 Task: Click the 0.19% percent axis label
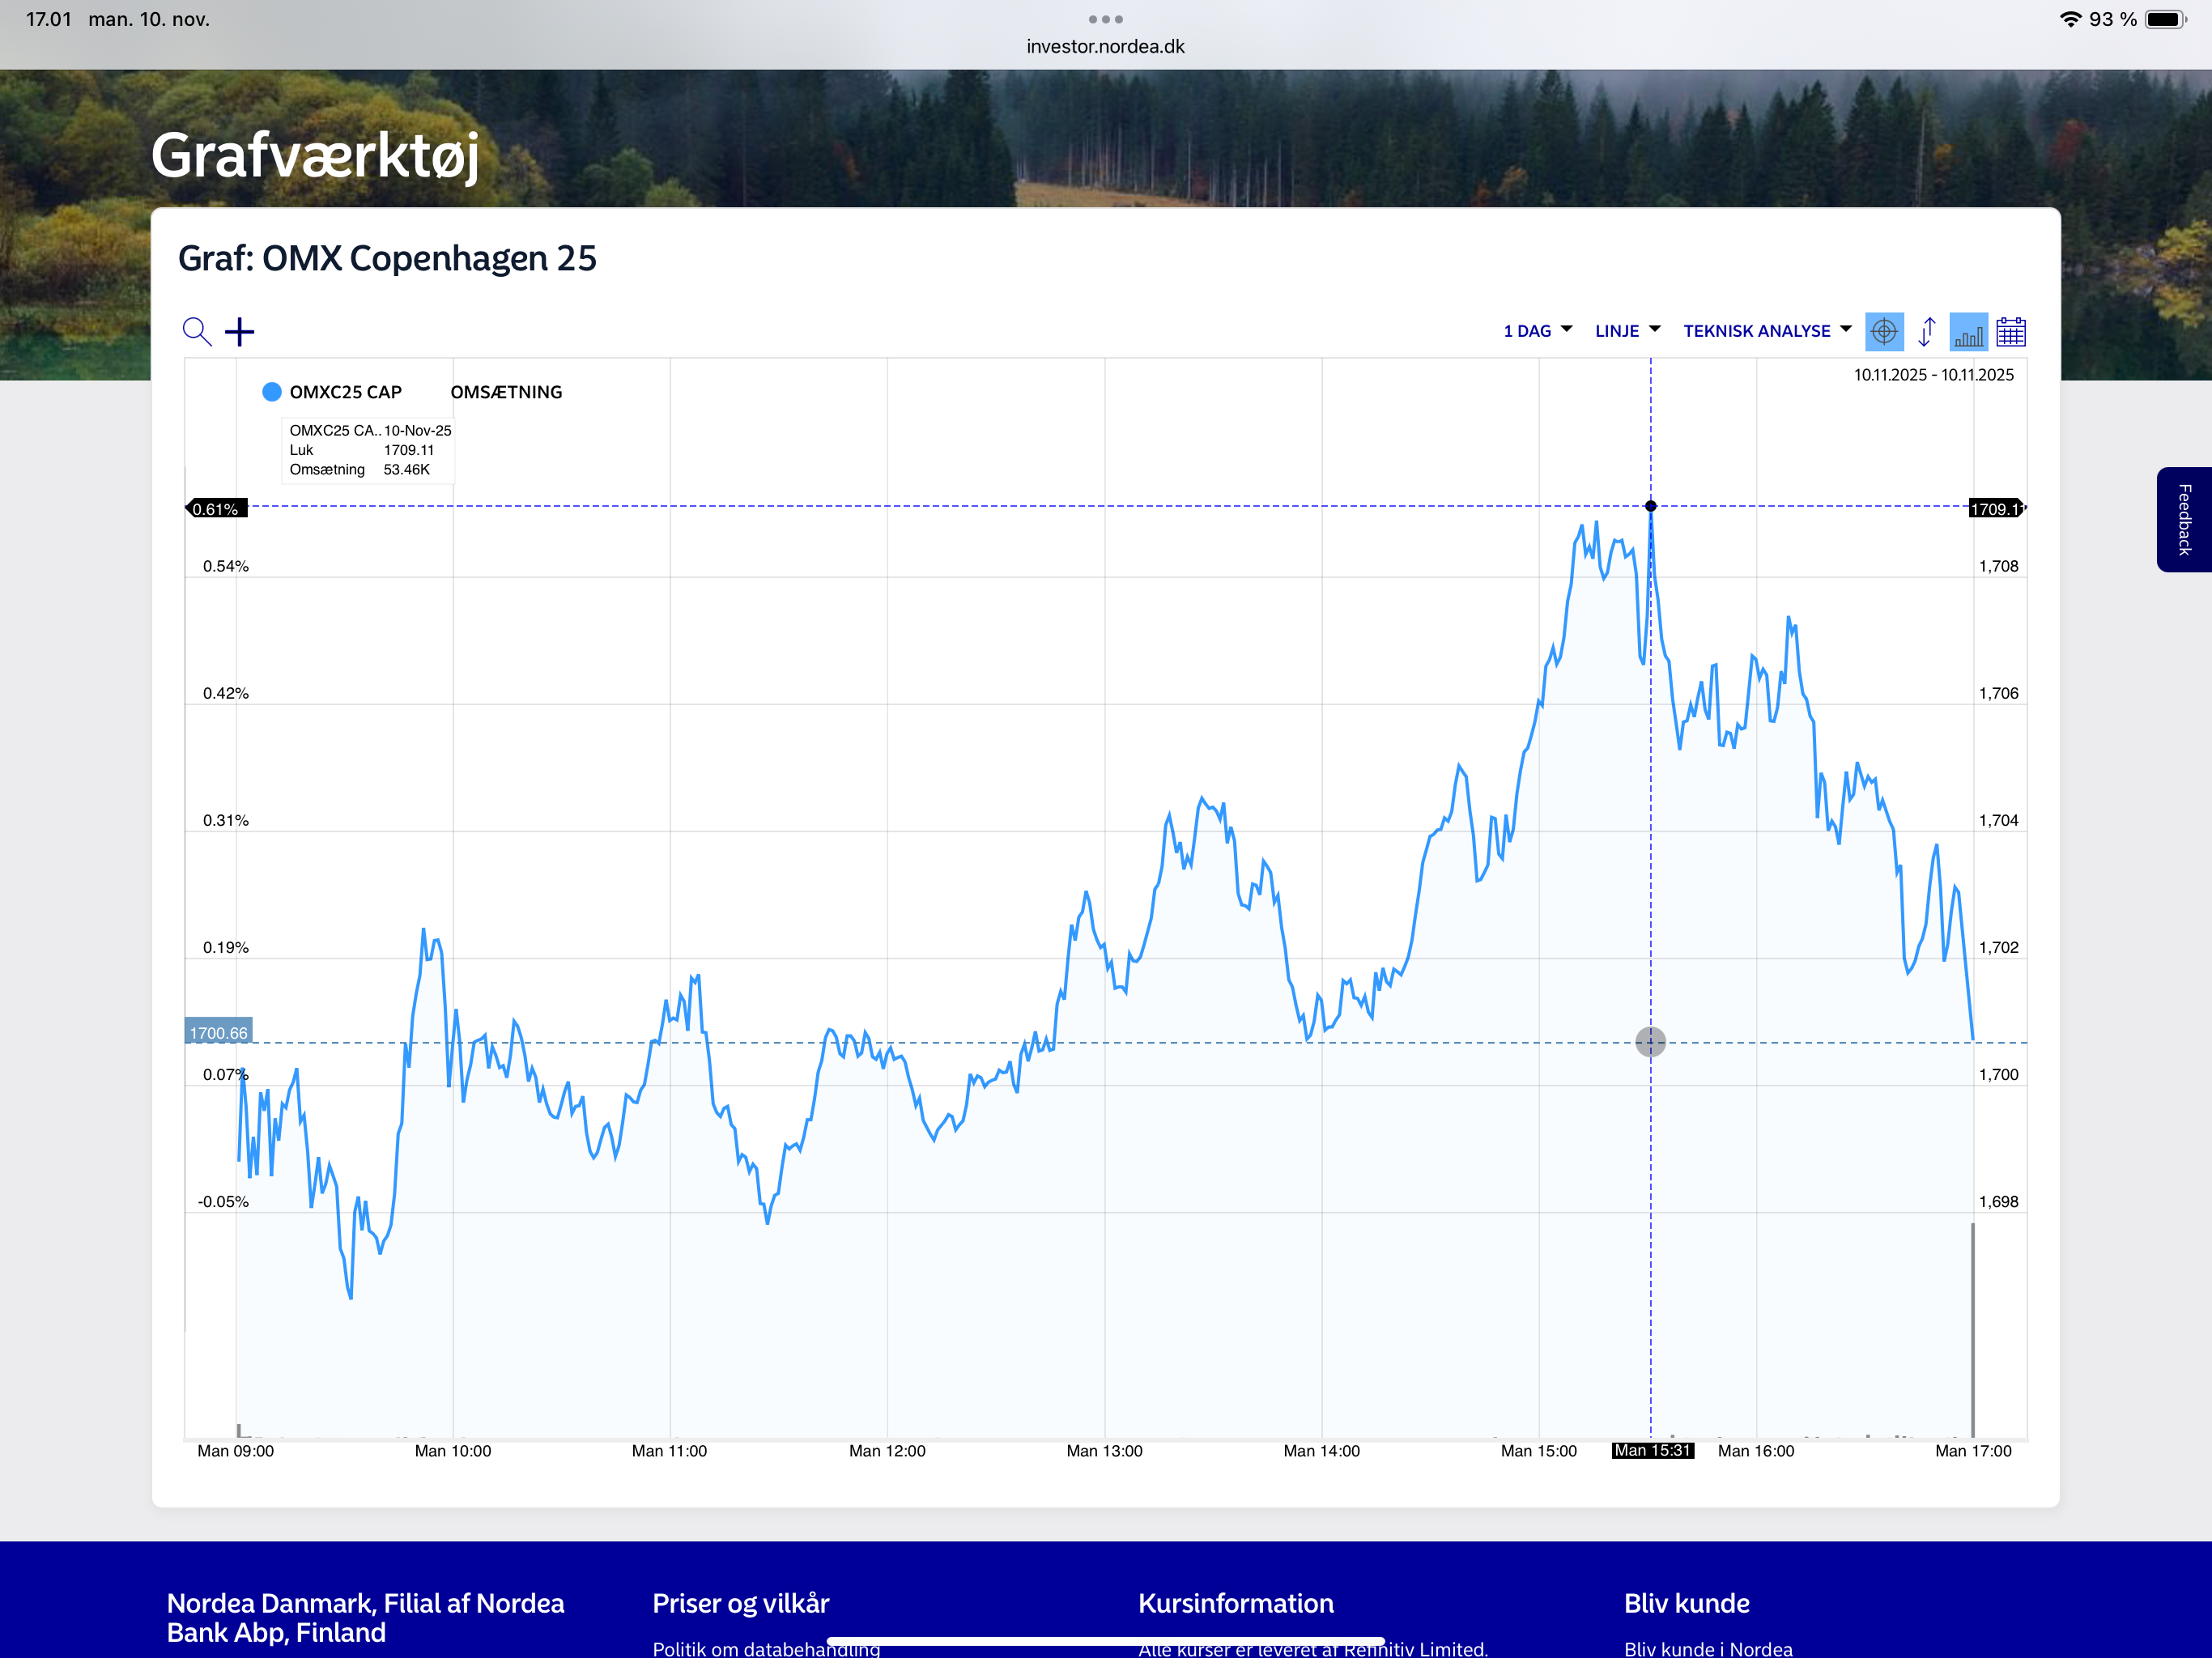pos(226,947)
